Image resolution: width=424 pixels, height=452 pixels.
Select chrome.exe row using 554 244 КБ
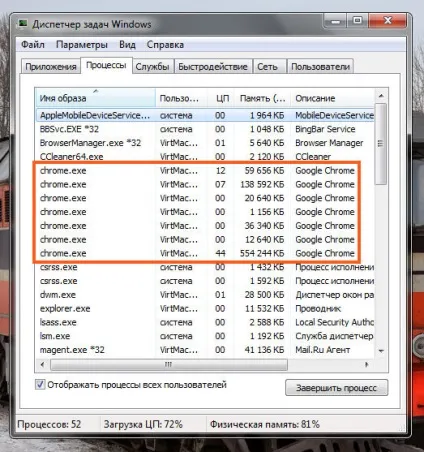coord(205,253)
